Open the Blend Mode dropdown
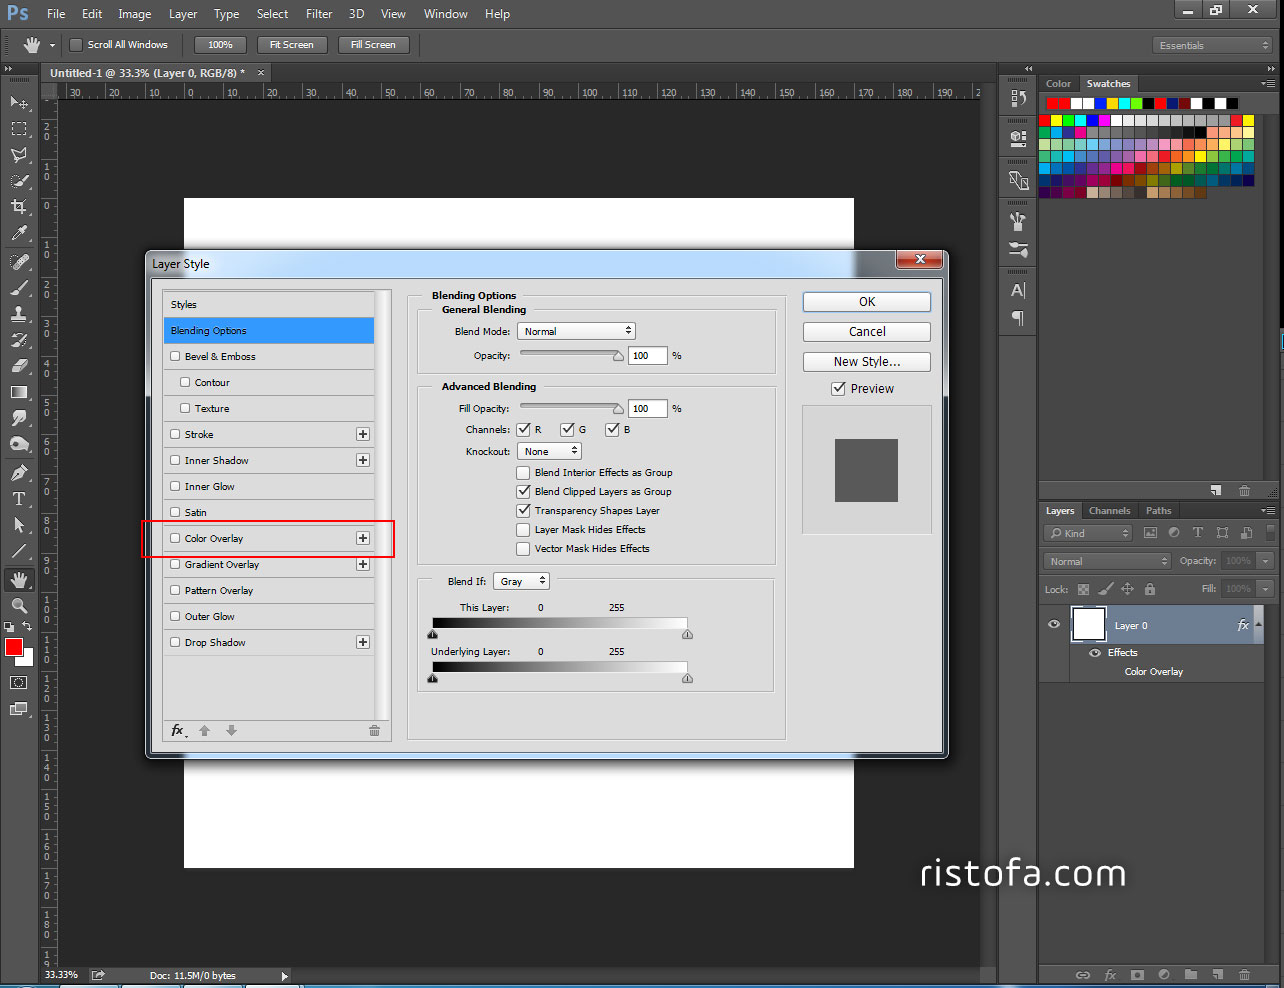The height and width of the screenshot is (988, 1284). point(576,330)
